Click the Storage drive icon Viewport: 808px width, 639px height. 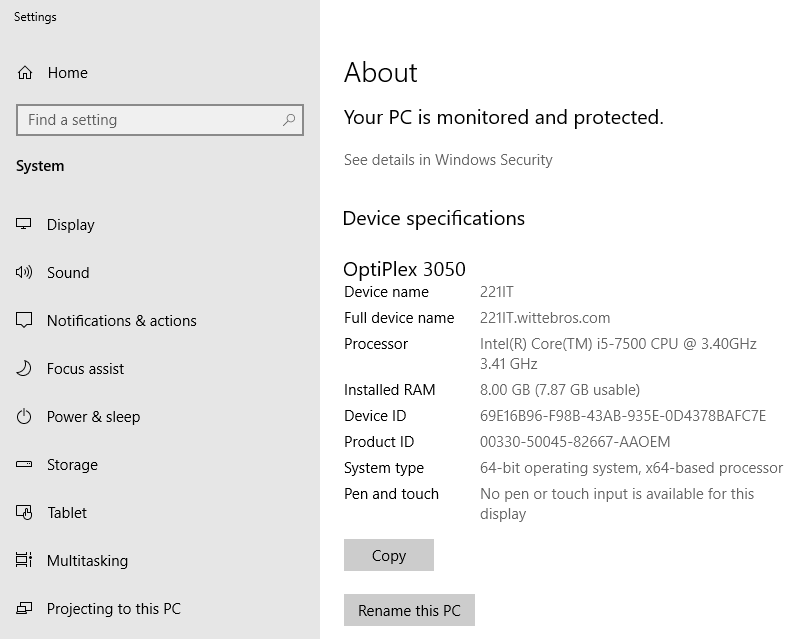click(24, 464)
